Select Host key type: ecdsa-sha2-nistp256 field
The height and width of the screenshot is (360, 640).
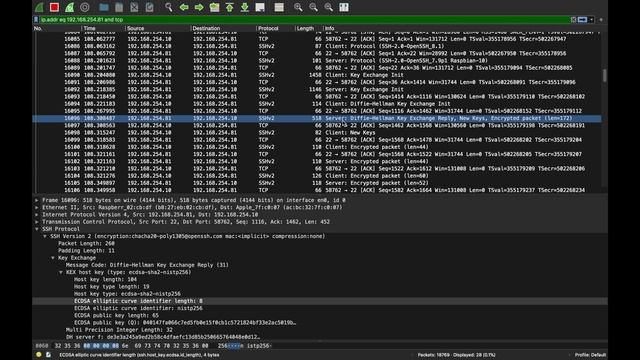[127, 294]
